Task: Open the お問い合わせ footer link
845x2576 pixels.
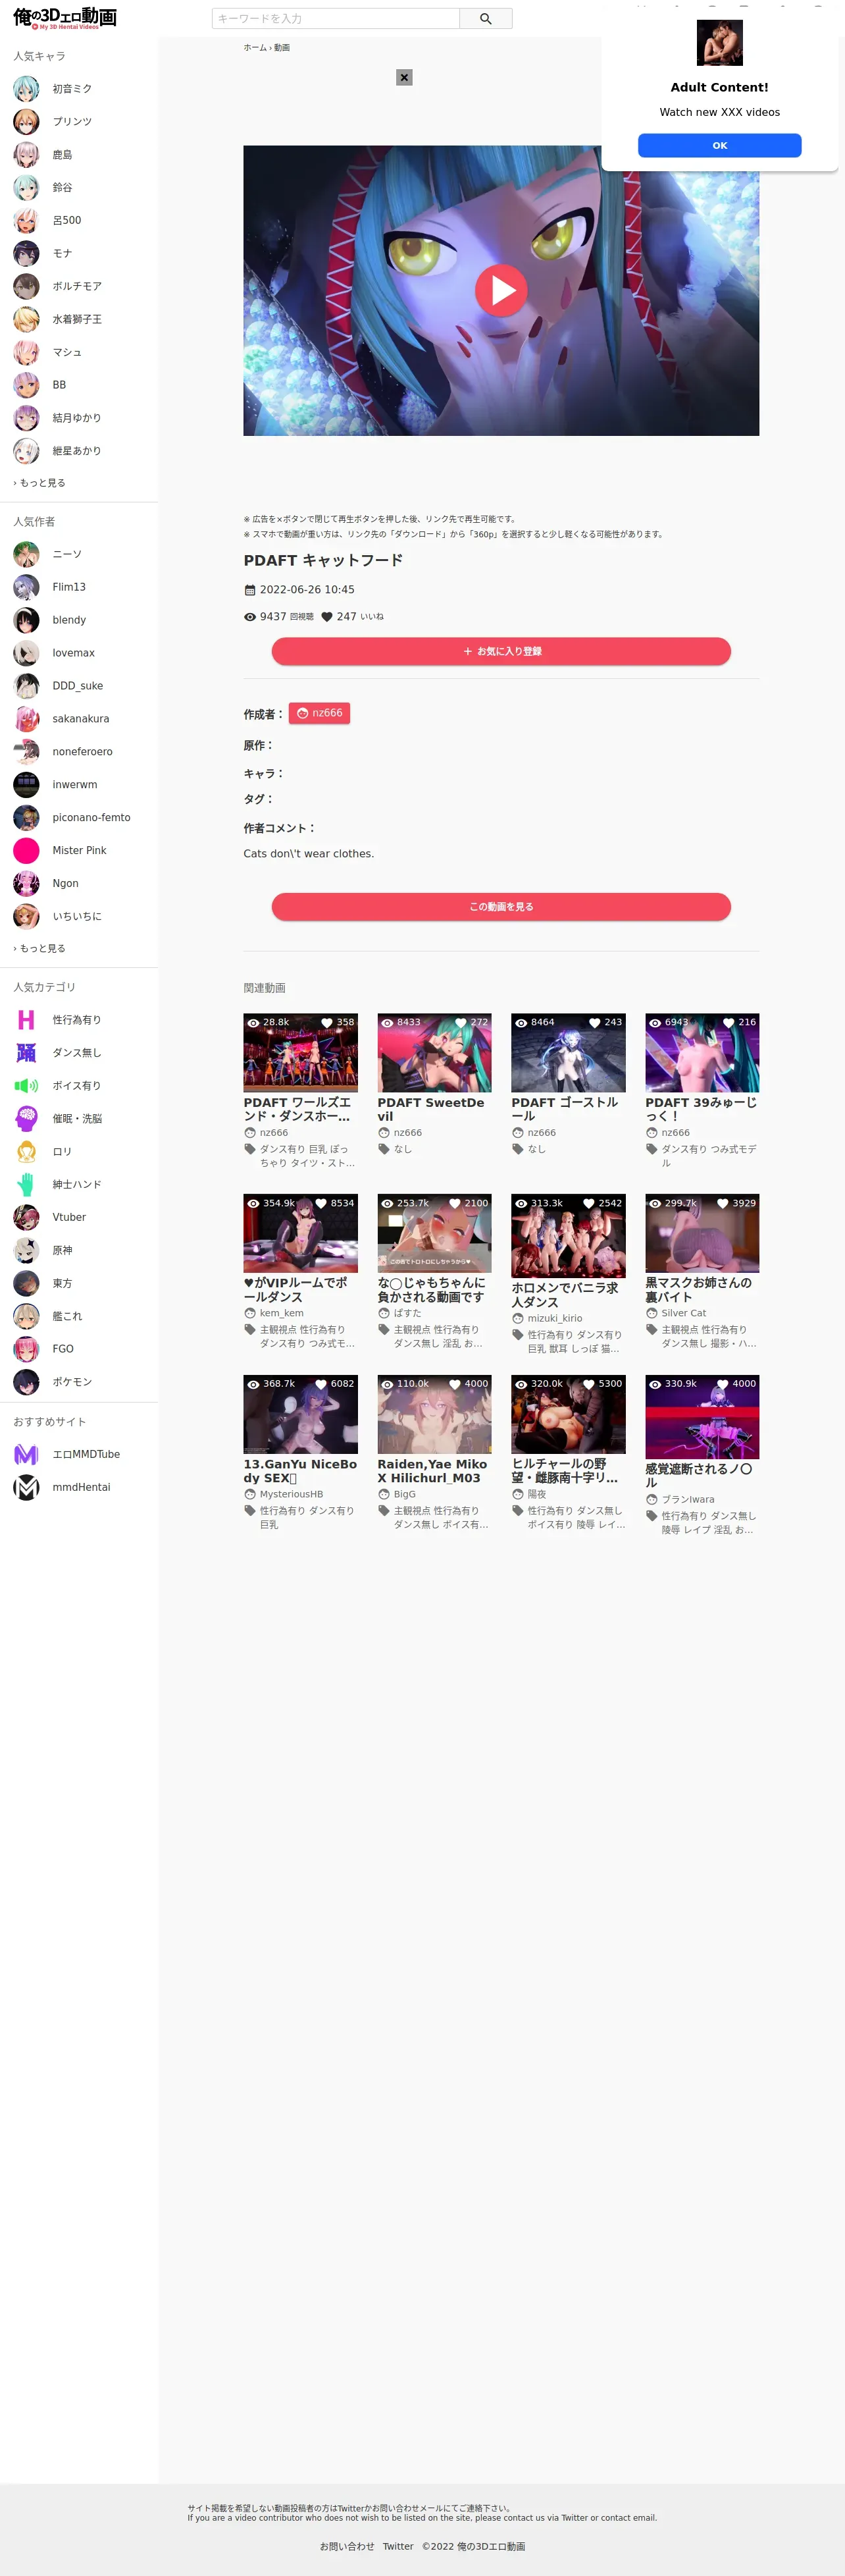Action: 347,2547
